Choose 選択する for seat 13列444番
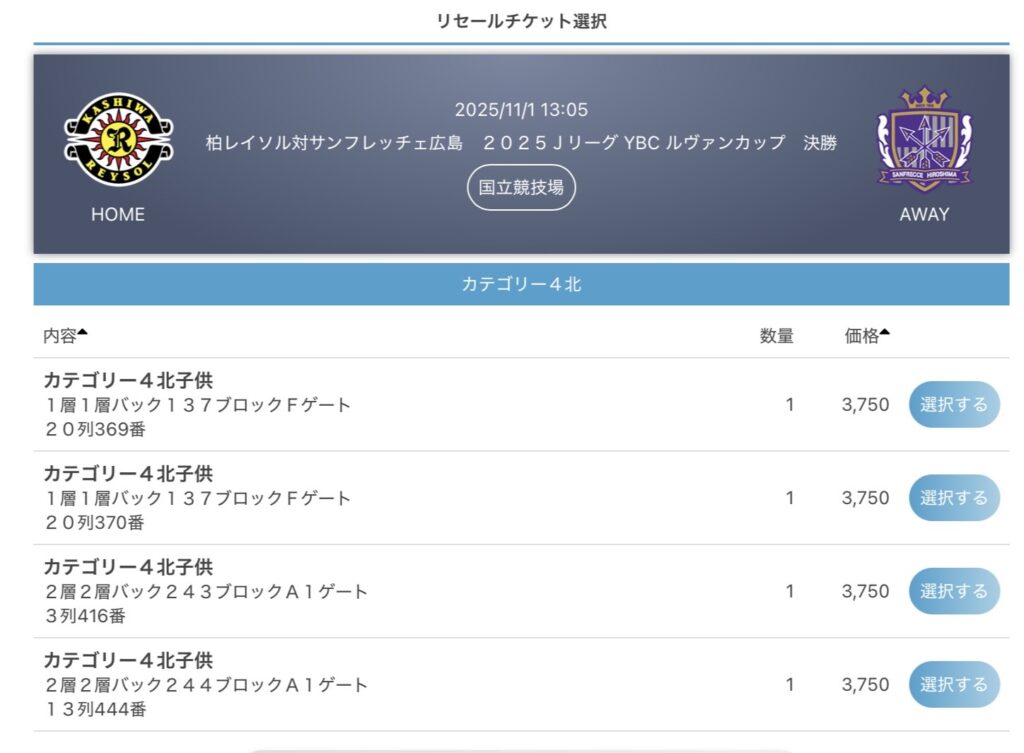The height and width of the screenshot is (753, 1024). tap(953, 685)
